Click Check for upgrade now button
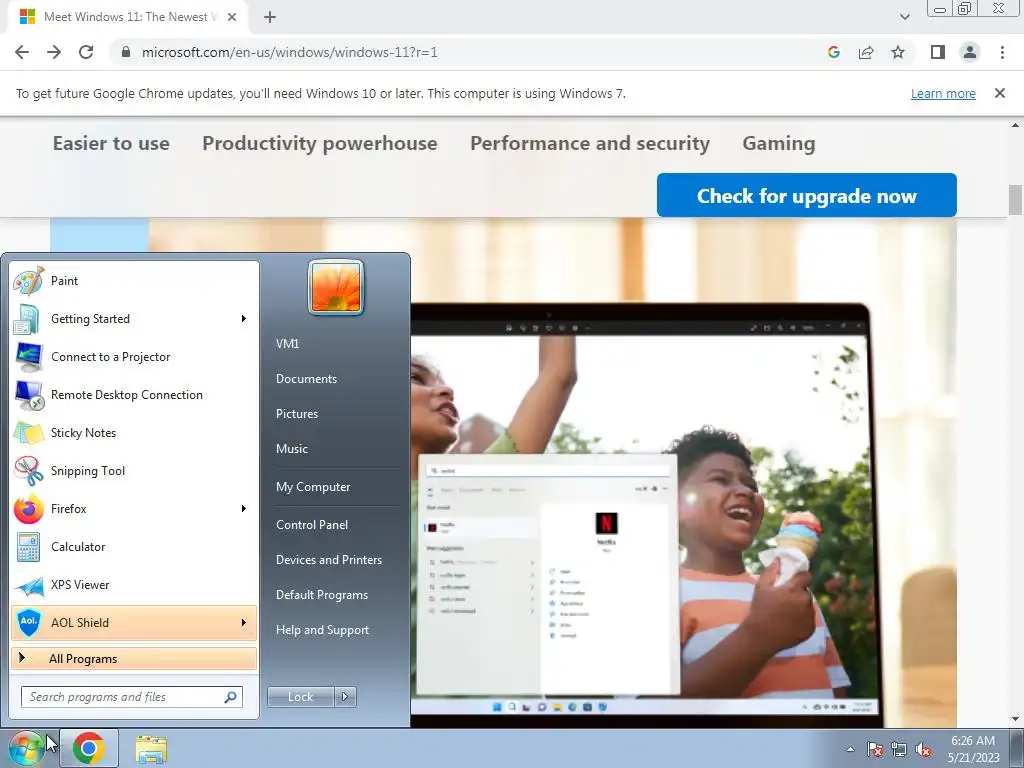Viewport: 1024px width, 768px height. click(x=807, y=195)
